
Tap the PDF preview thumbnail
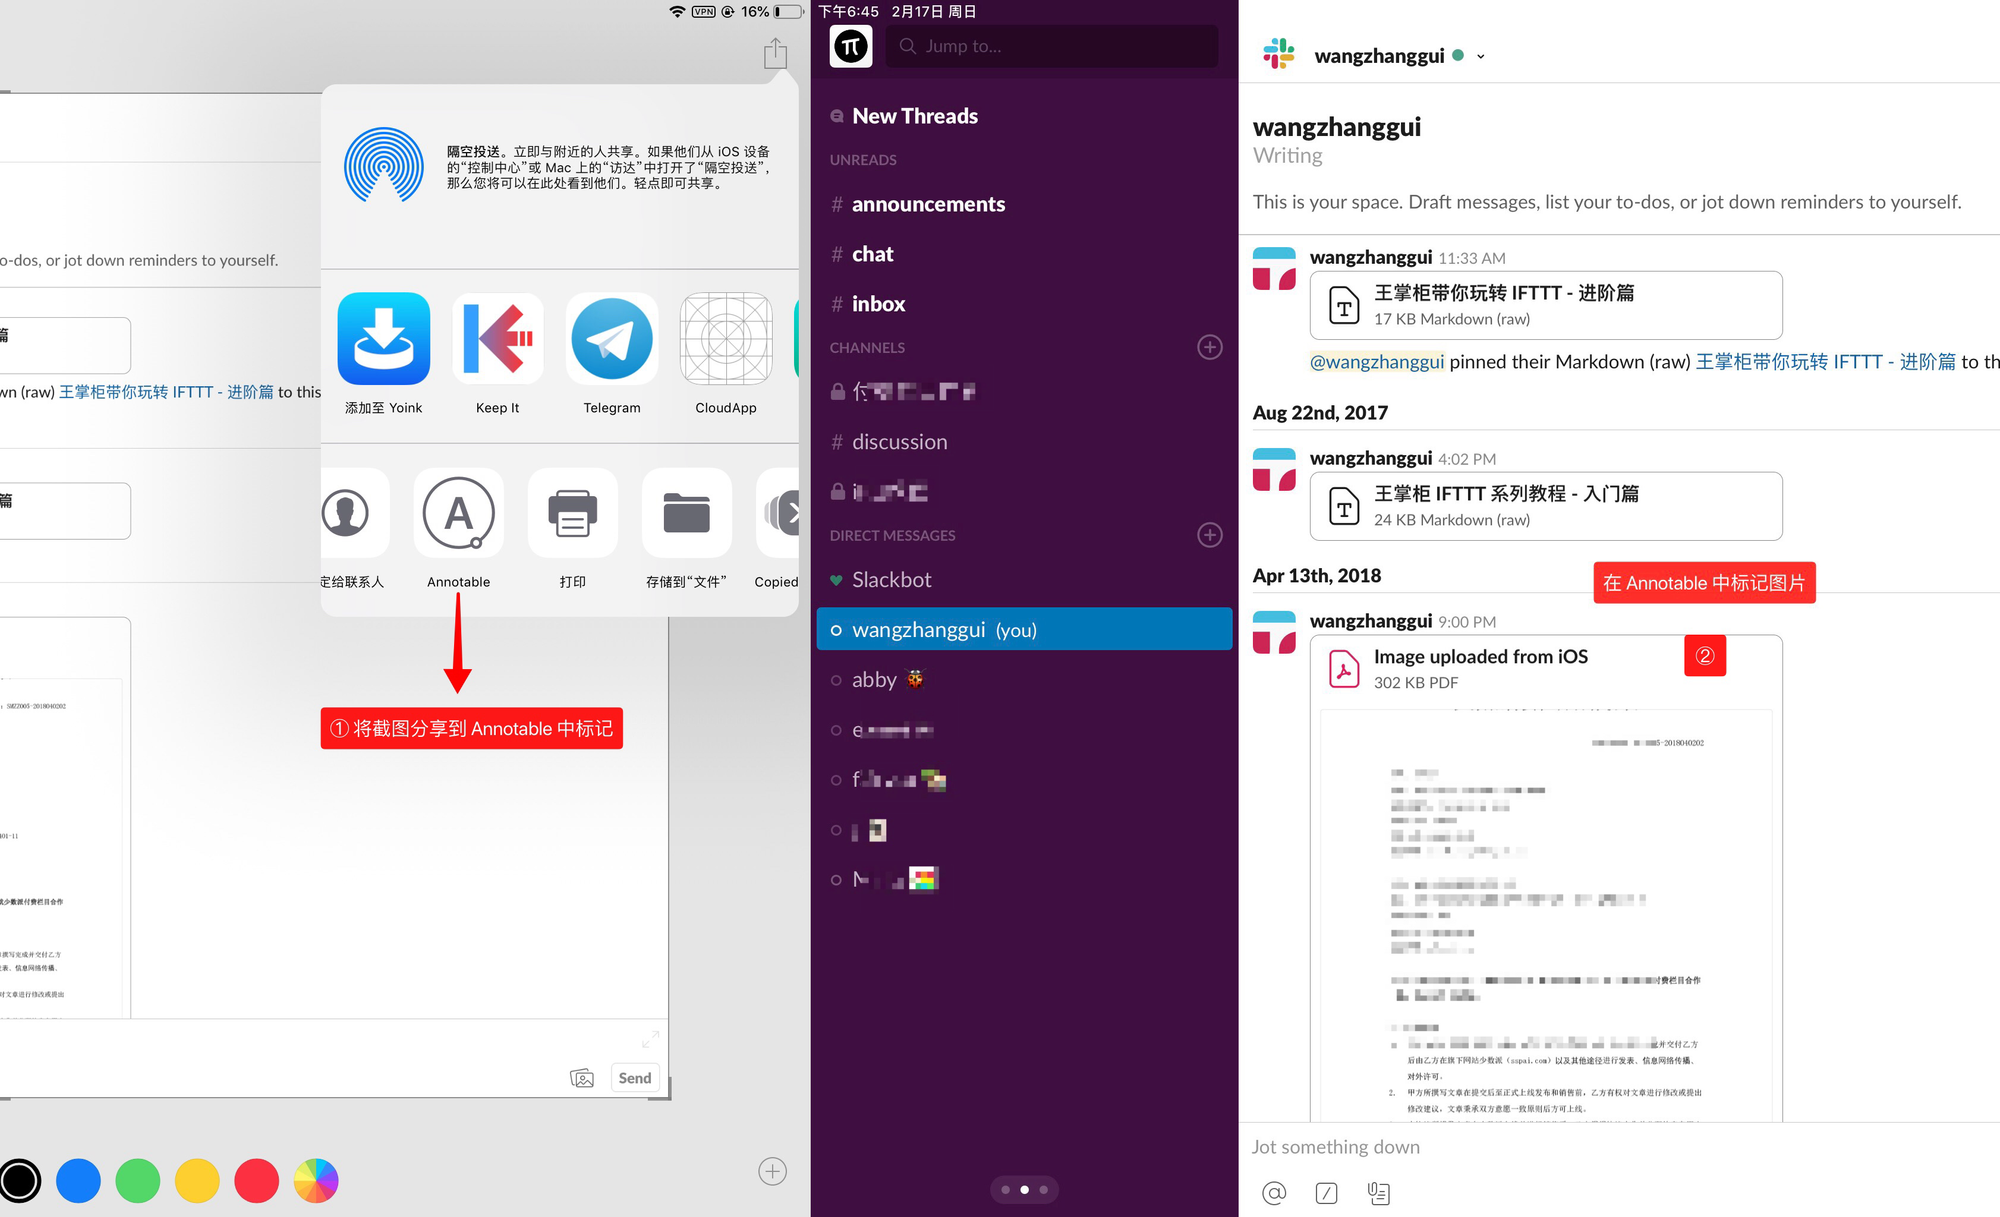[x=1546, y=915]
